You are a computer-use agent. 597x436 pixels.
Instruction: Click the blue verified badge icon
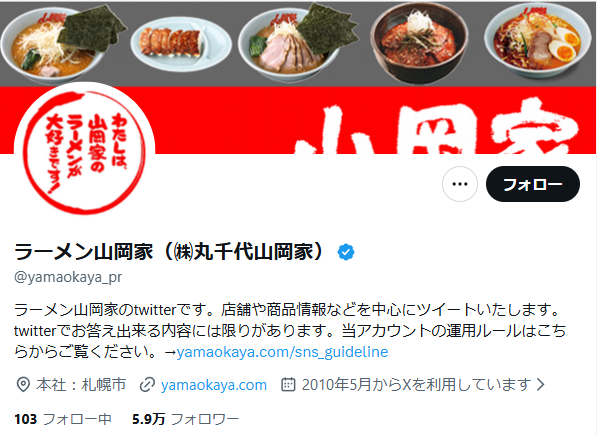pos(346,252)
